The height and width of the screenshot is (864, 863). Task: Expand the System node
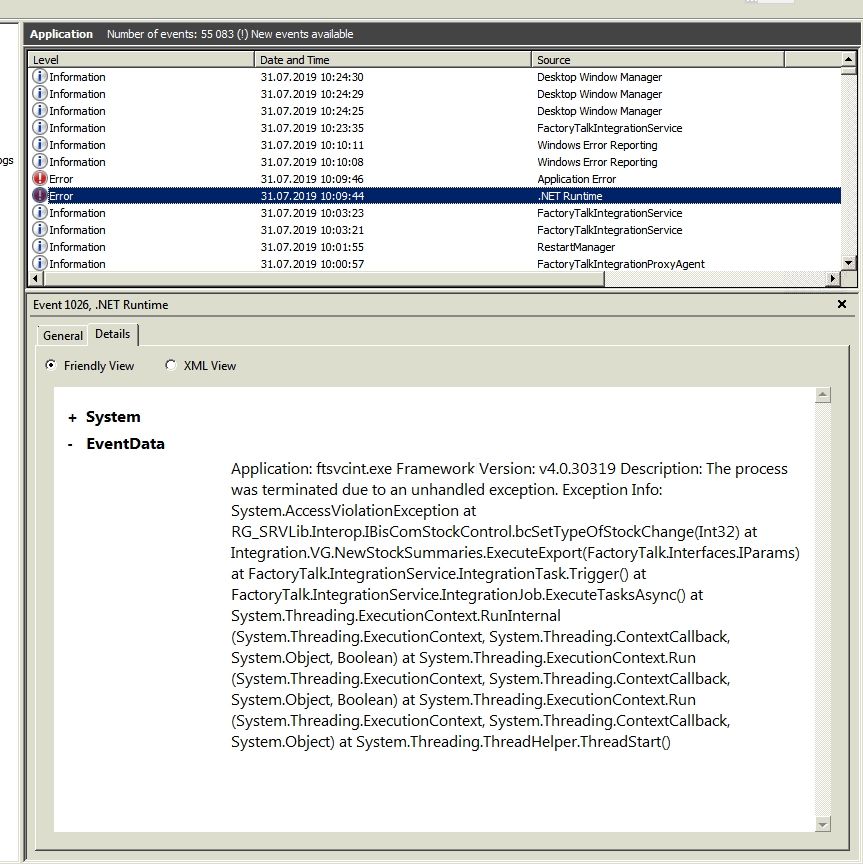click(72, 418)
